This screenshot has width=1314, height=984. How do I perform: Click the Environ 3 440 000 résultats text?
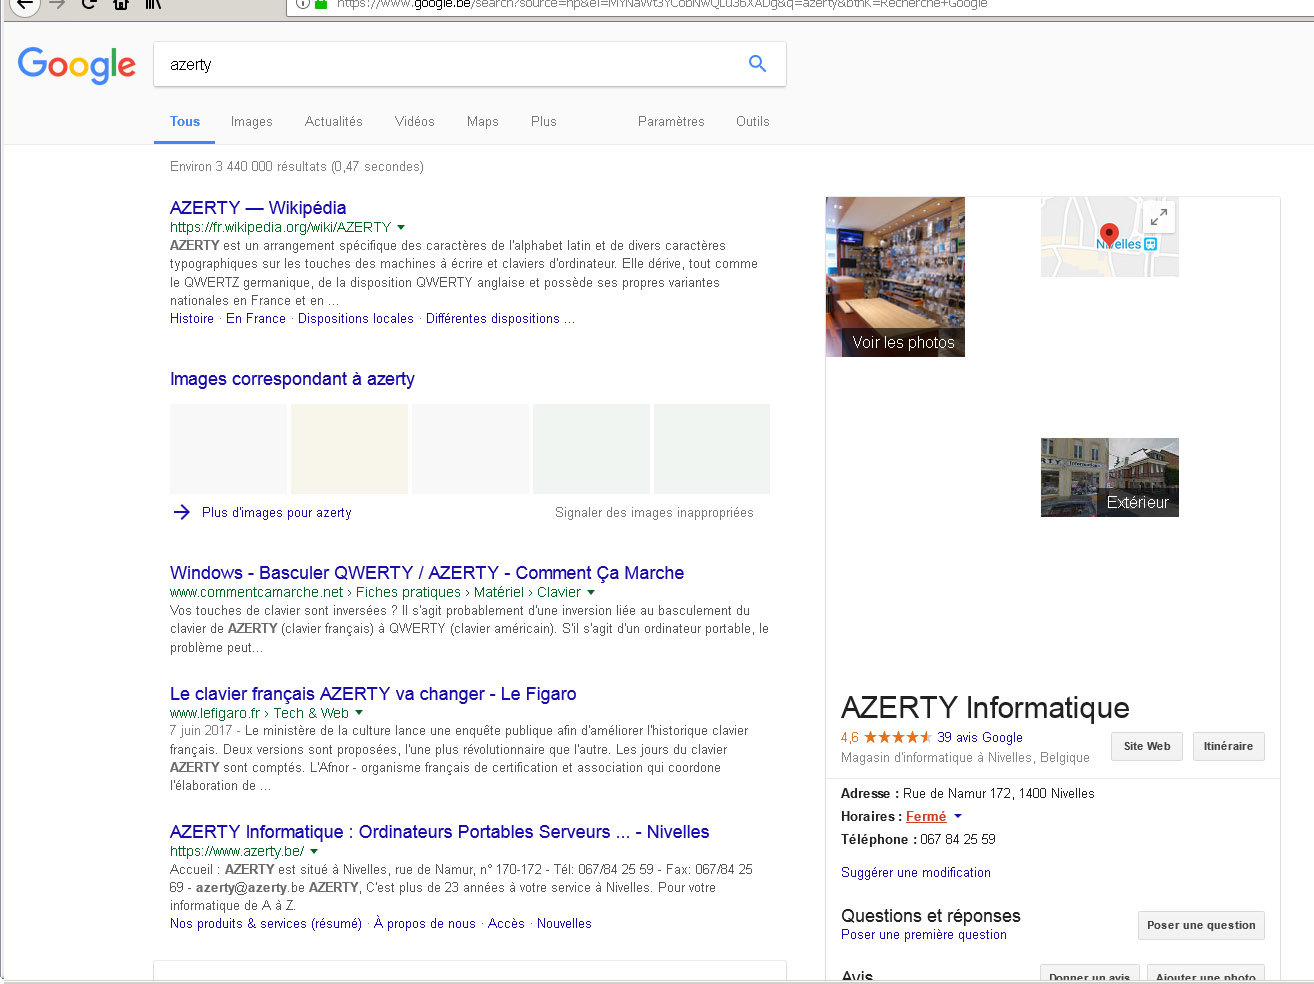click(297, 167)
